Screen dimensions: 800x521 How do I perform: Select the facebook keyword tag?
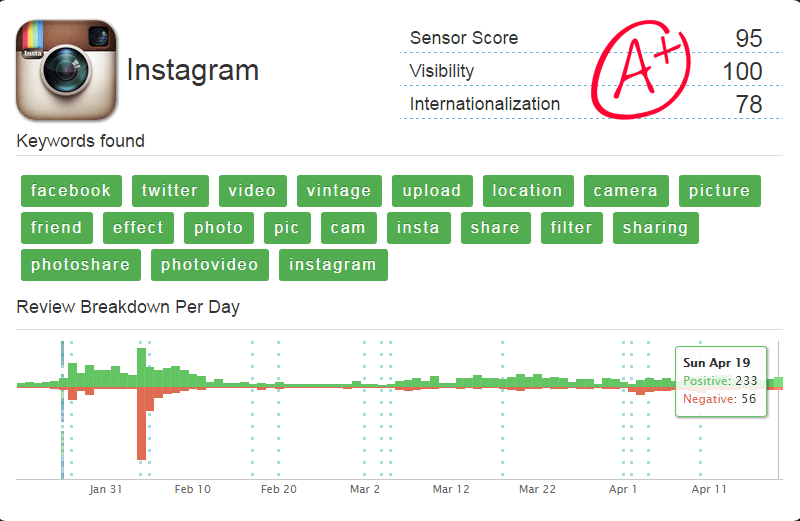tap(71, 191)
